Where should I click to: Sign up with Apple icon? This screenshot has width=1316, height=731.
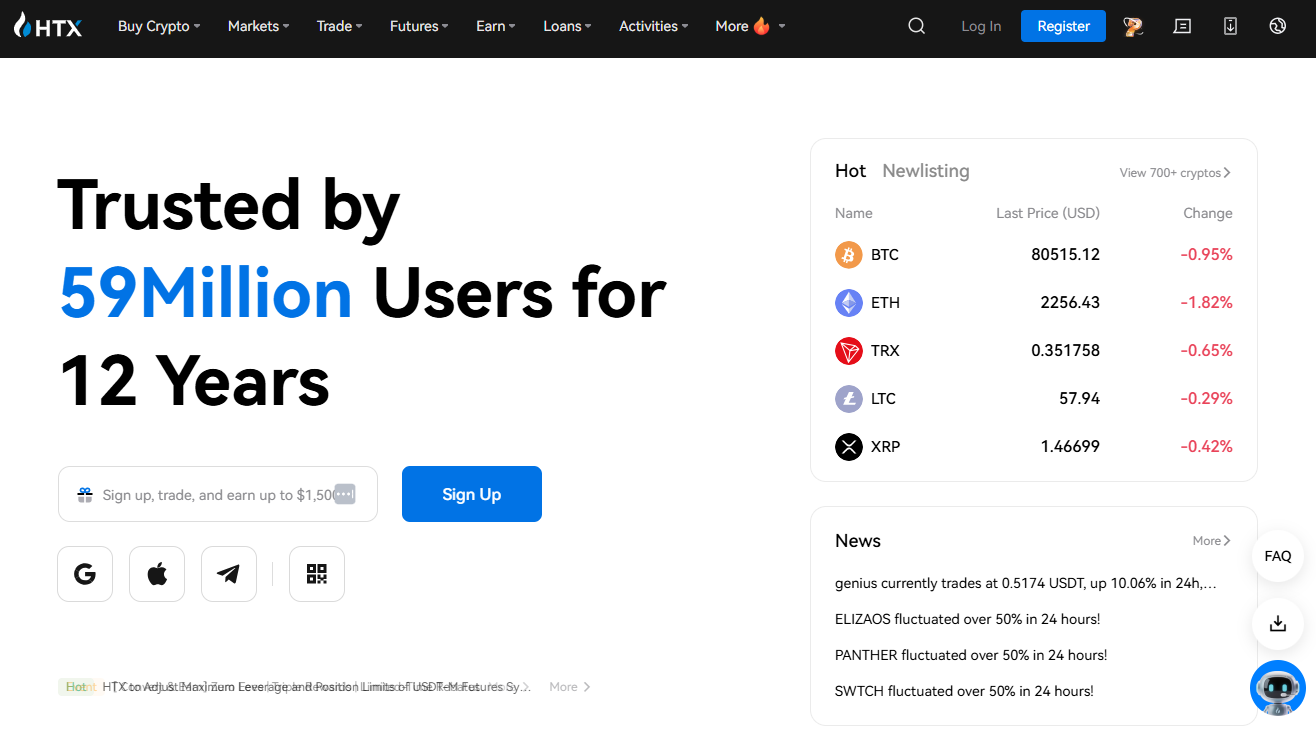coord(157,574)
